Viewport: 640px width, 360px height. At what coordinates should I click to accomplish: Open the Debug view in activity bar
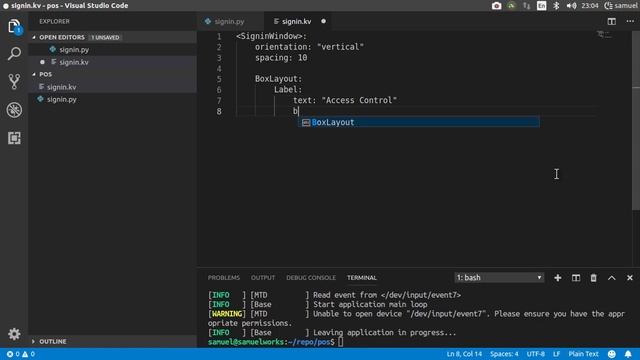tap(14, 110)
